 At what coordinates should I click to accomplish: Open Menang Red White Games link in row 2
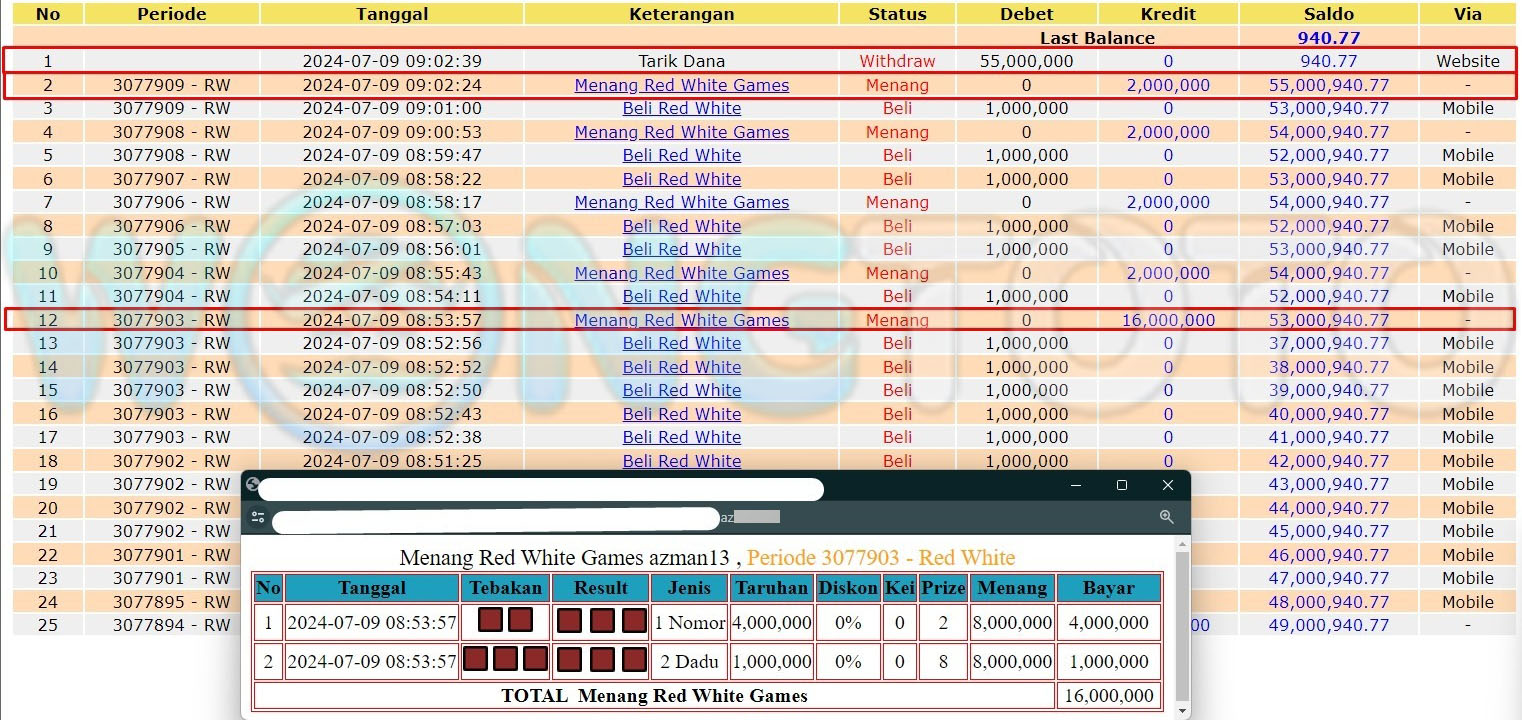coord(681,86)
